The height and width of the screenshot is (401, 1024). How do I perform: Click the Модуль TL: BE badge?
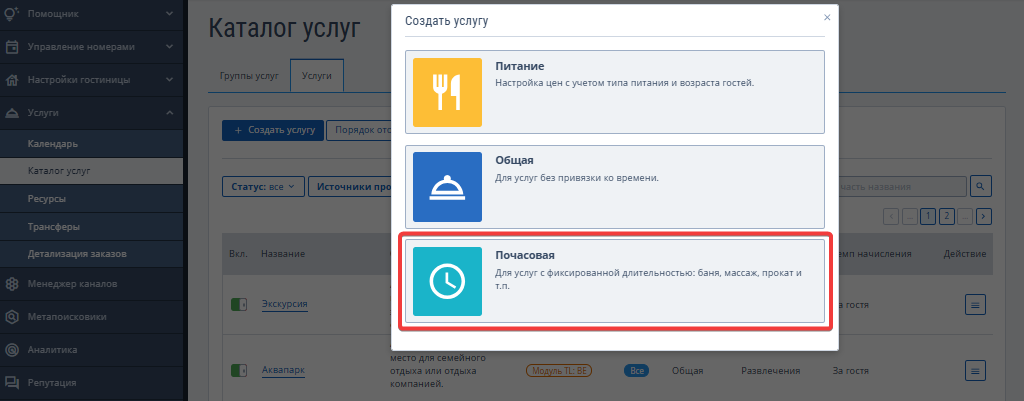point(559,370)
